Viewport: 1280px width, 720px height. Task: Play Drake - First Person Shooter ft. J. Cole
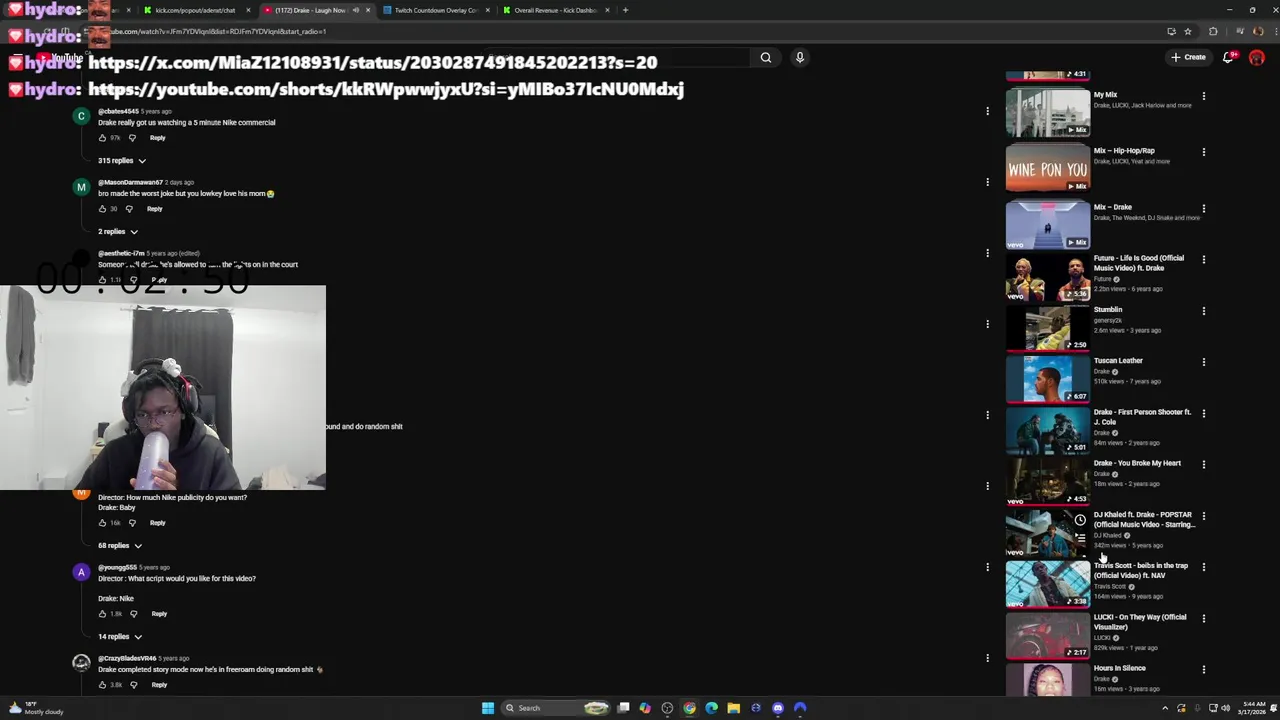(x=1048, y=431)
